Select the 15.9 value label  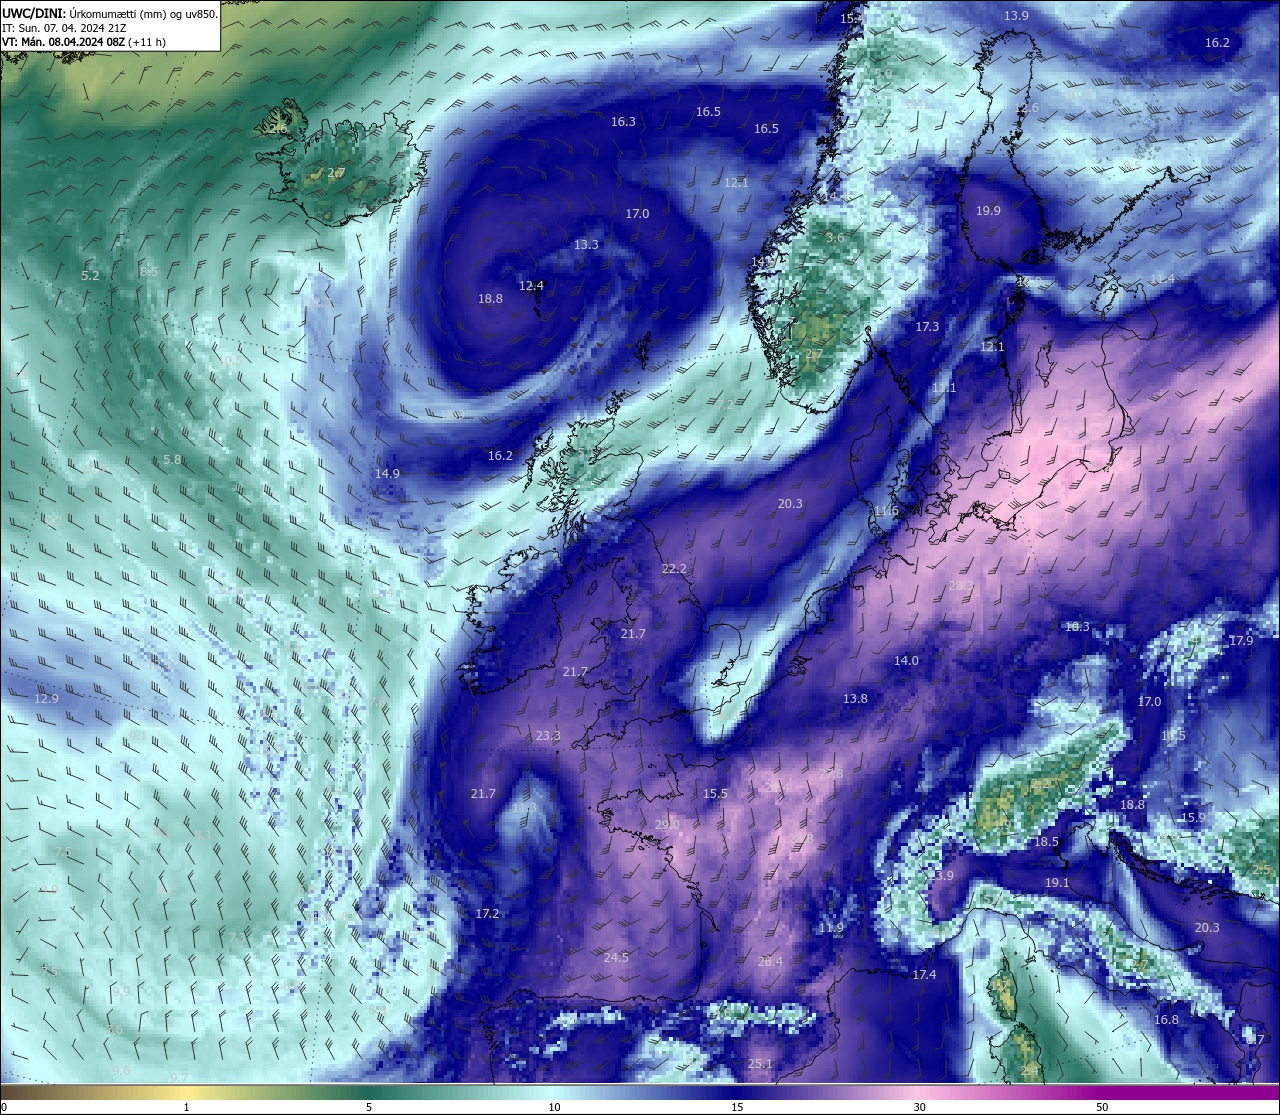coord(1193,817)
